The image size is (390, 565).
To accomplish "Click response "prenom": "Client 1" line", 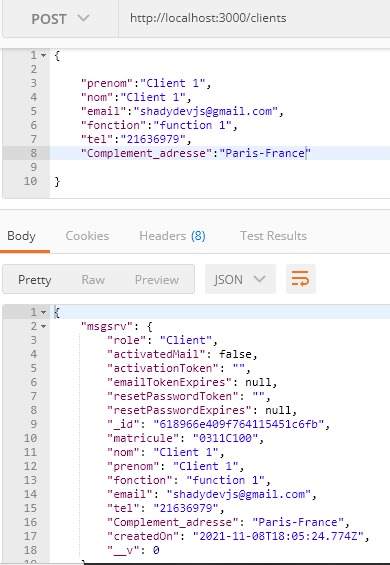I will (176, 467).
